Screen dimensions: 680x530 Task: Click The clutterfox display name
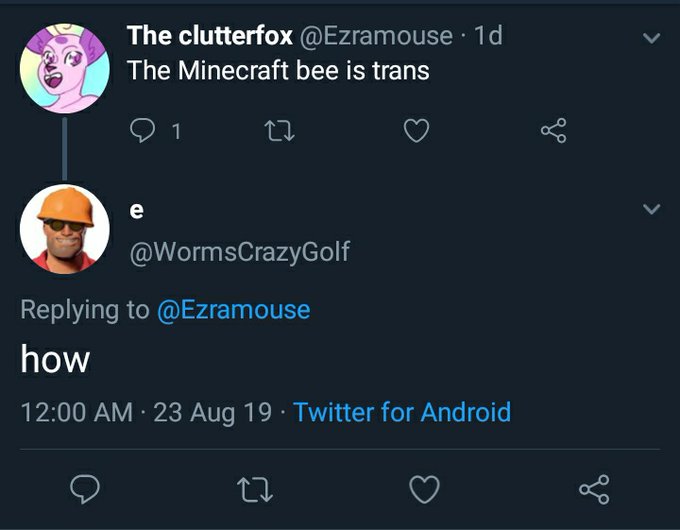[x=209, y=36]
